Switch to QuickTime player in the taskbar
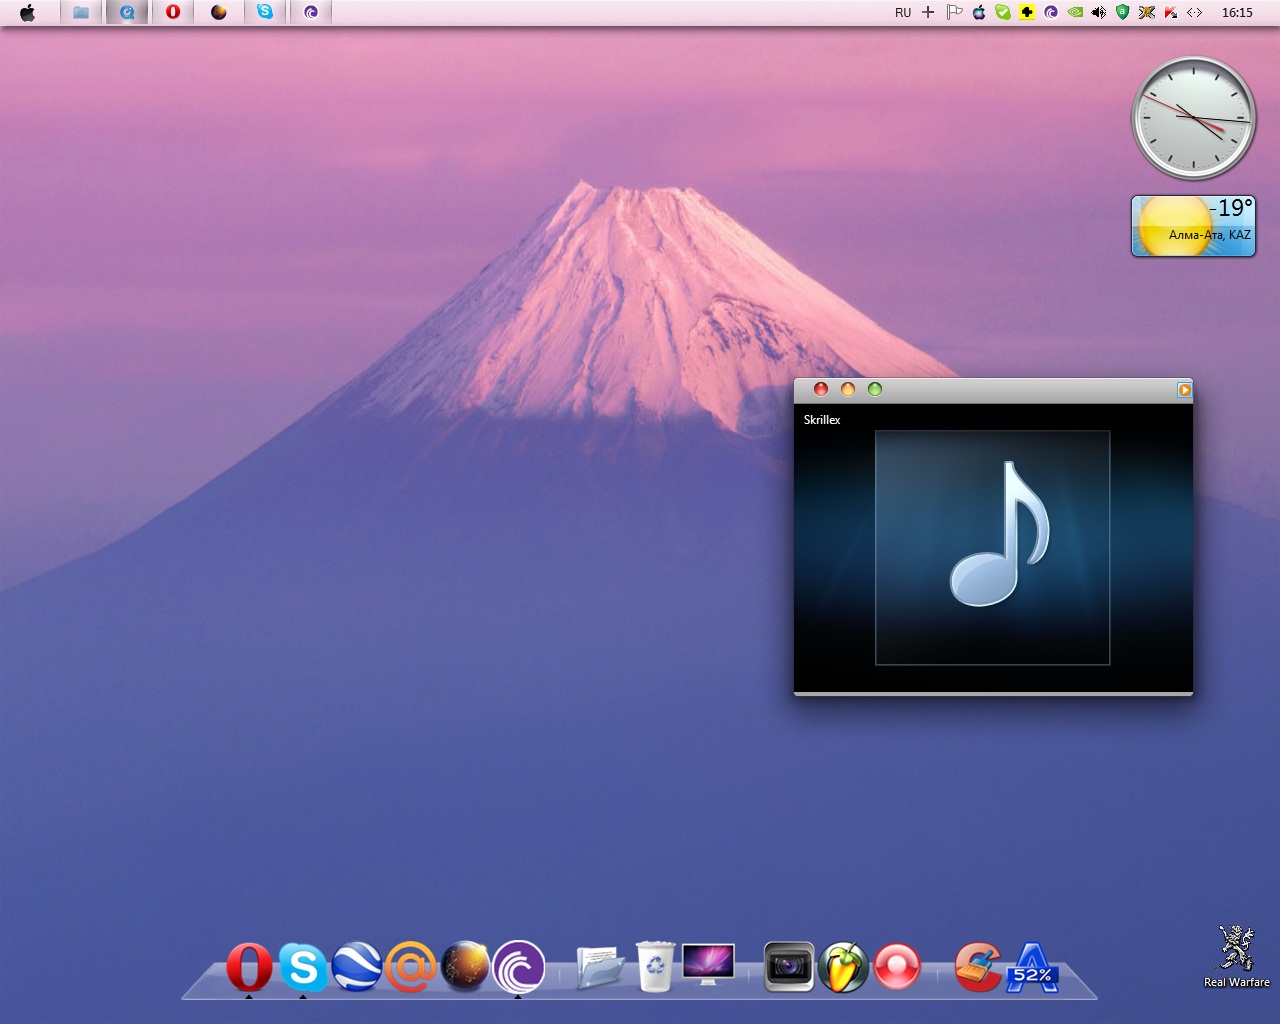 tap(127, 13)
